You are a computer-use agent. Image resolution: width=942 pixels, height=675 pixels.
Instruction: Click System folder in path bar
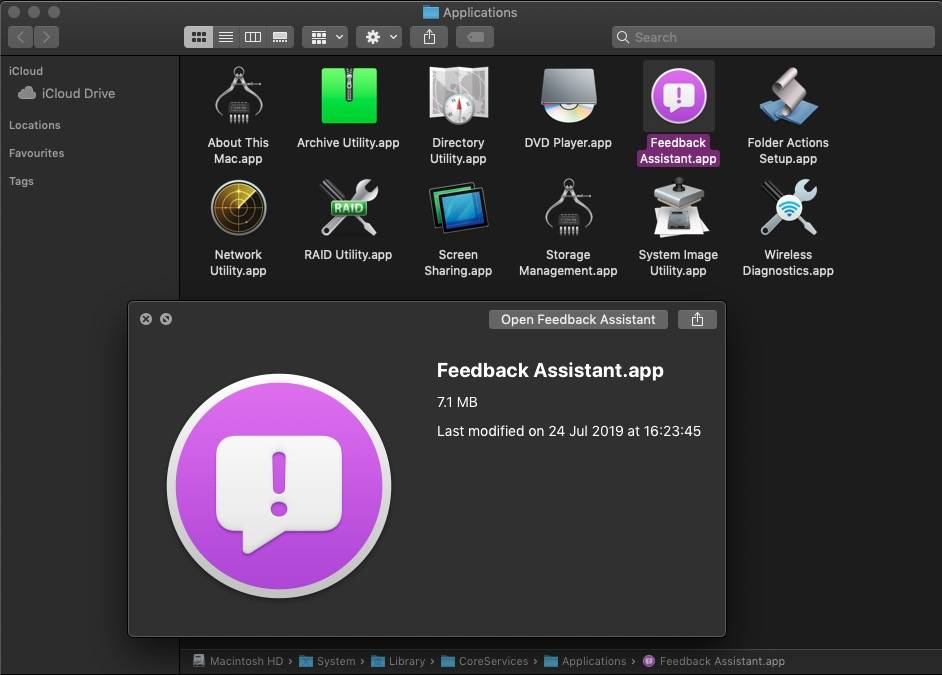[x=327, y=661]
